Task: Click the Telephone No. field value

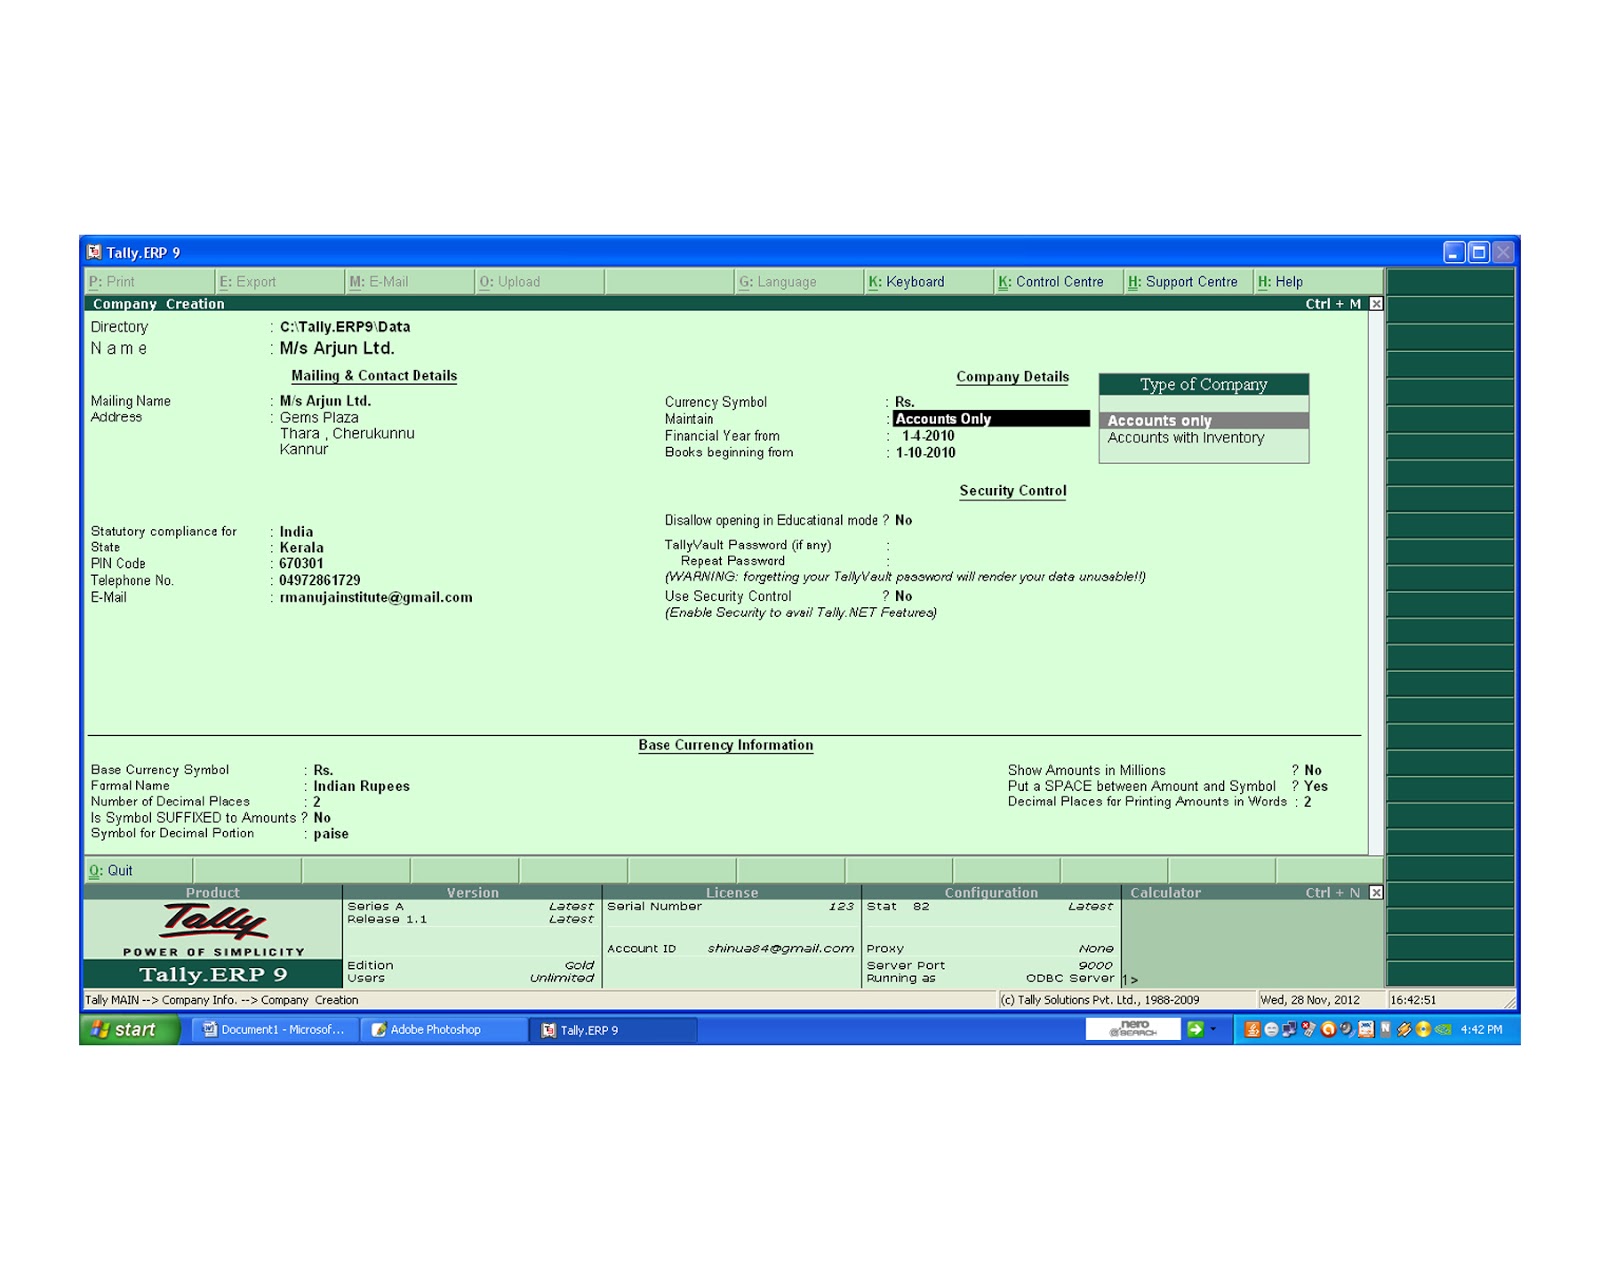Action: (x=320, y=580)
